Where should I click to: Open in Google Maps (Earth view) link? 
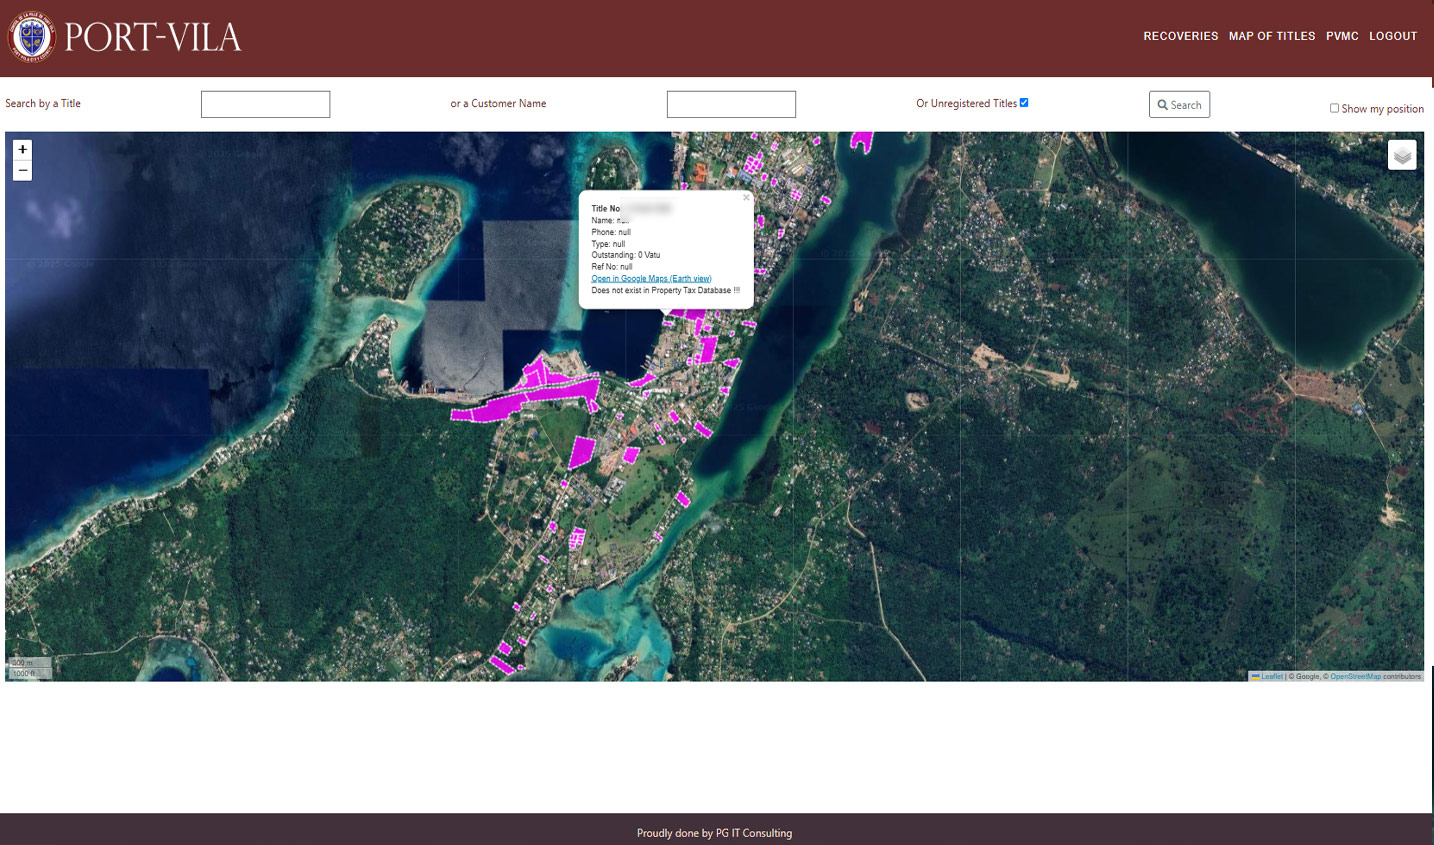coord(651,279)
